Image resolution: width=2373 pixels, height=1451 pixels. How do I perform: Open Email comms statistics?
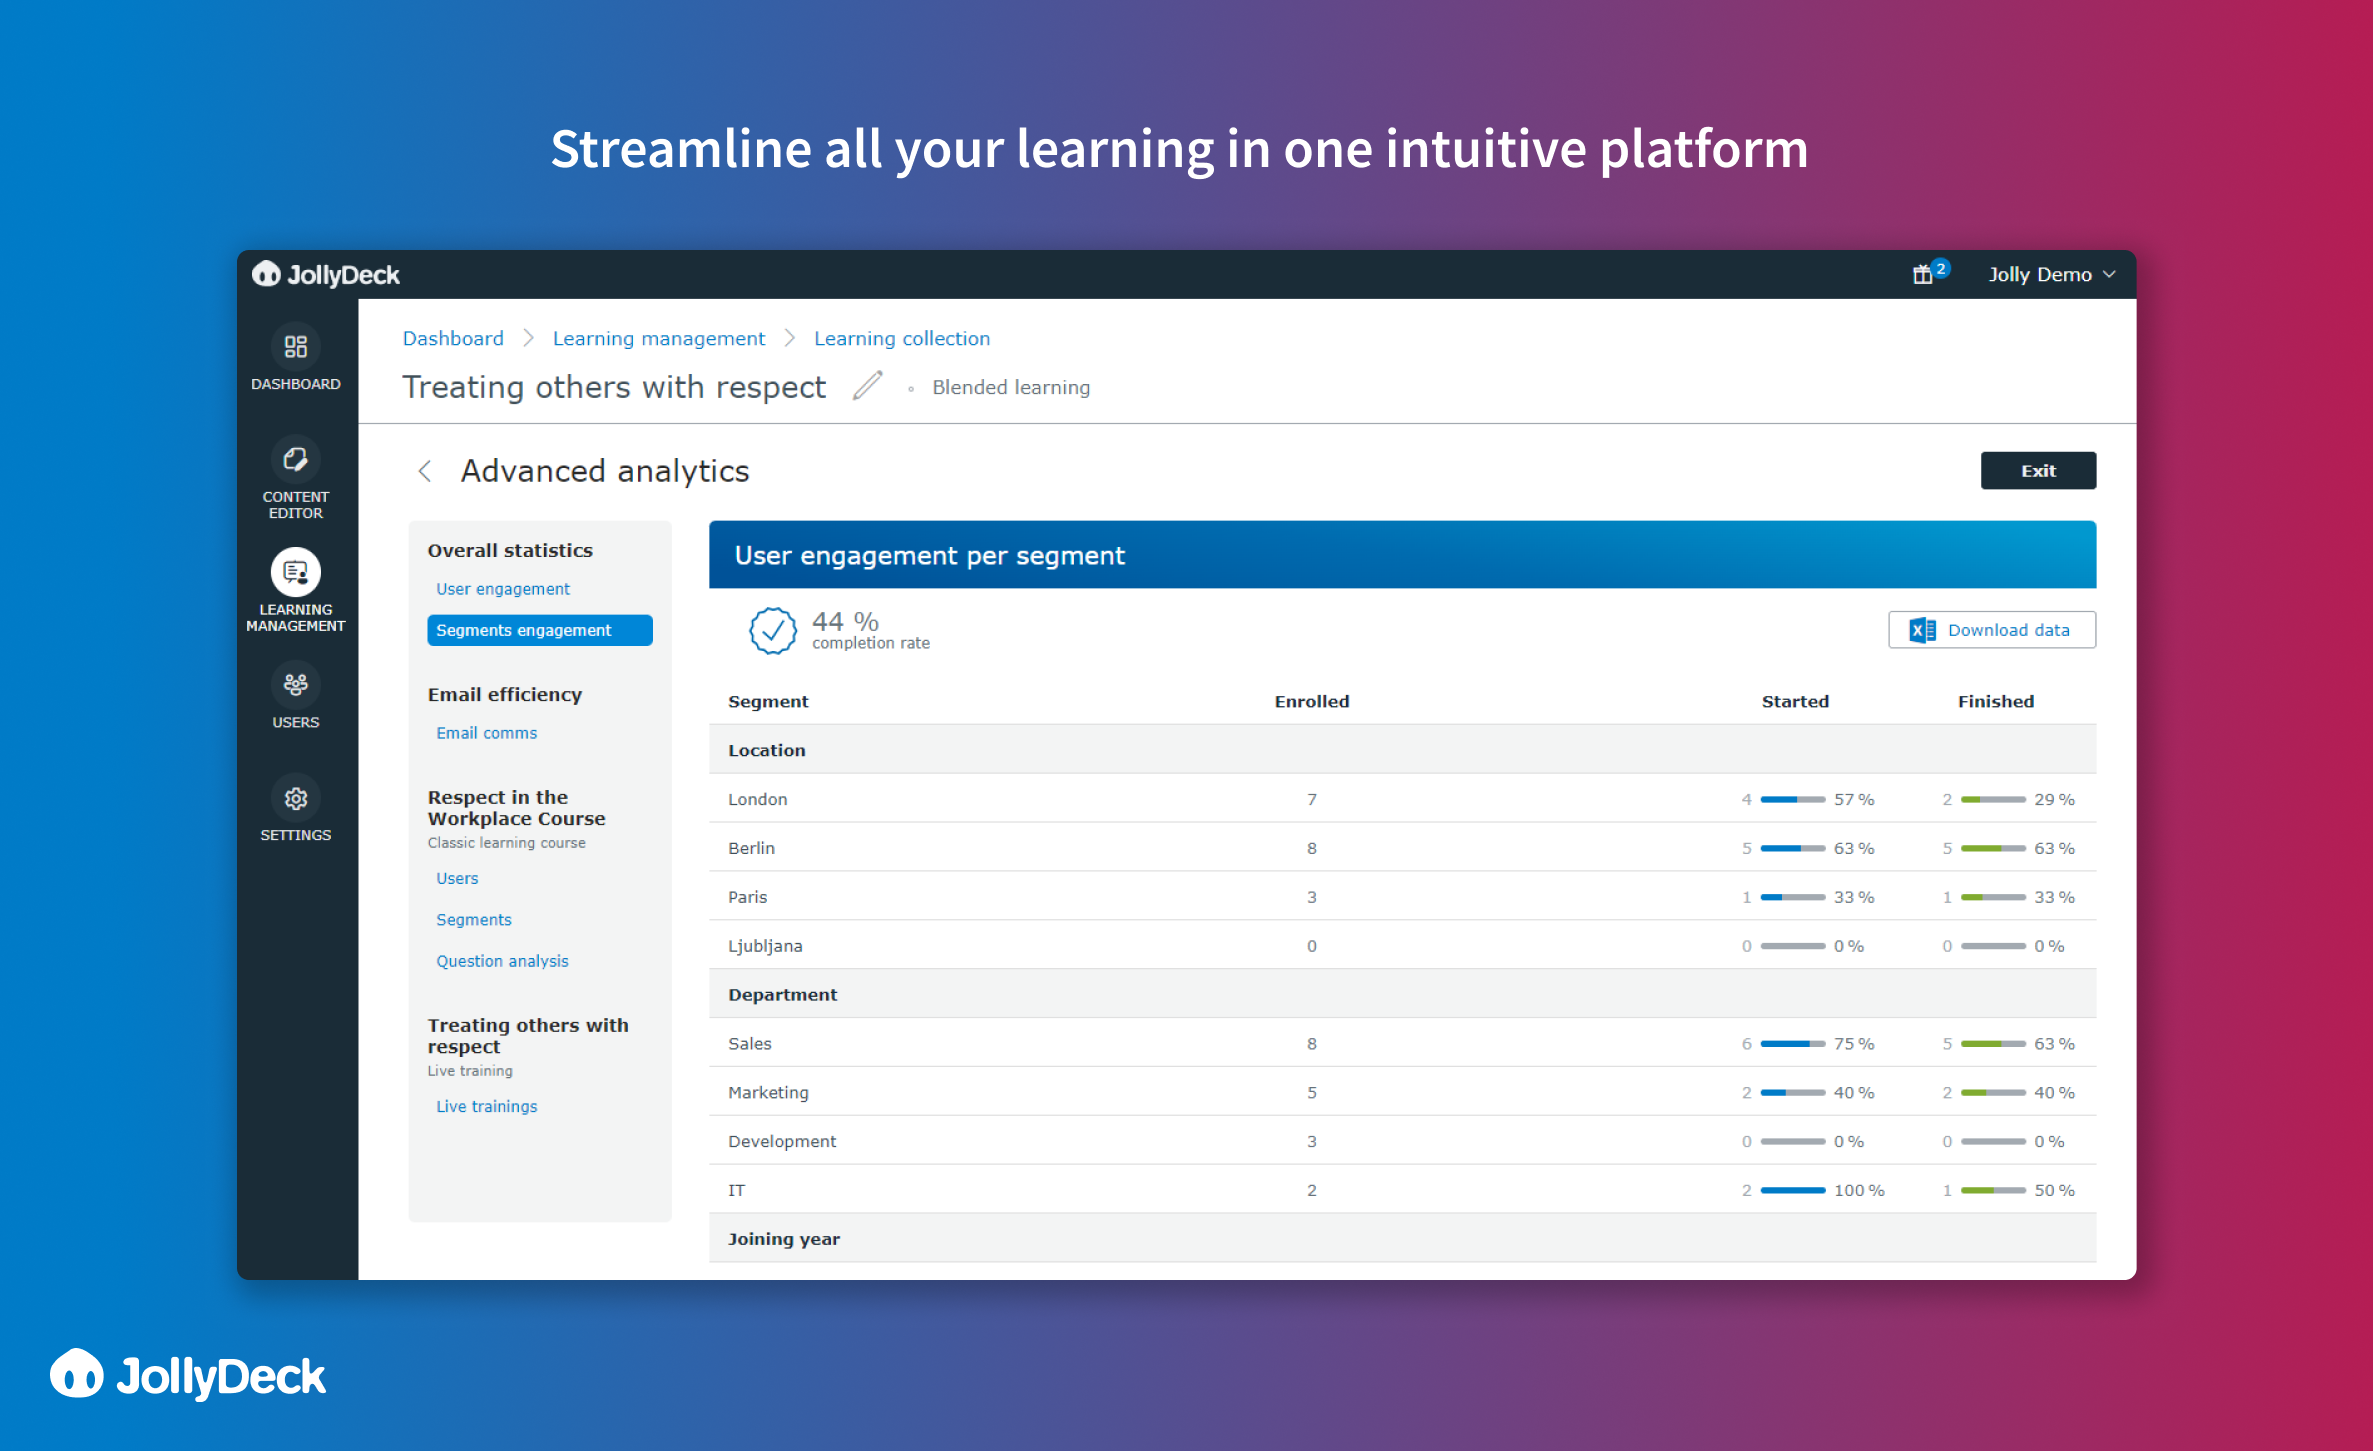point(486,733)
